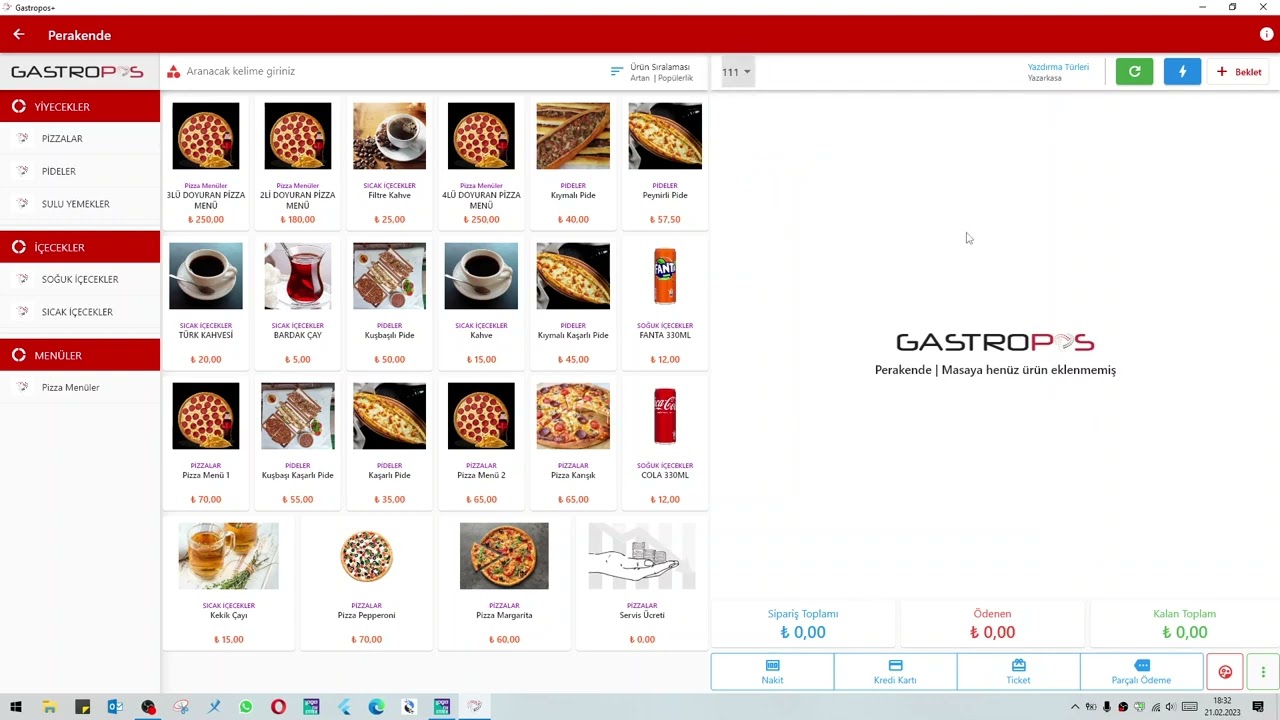The height and width of the screenshot is (720, 1280).
Task: Collapse the YİYECEKLER category header
Action: pos(80,106)
